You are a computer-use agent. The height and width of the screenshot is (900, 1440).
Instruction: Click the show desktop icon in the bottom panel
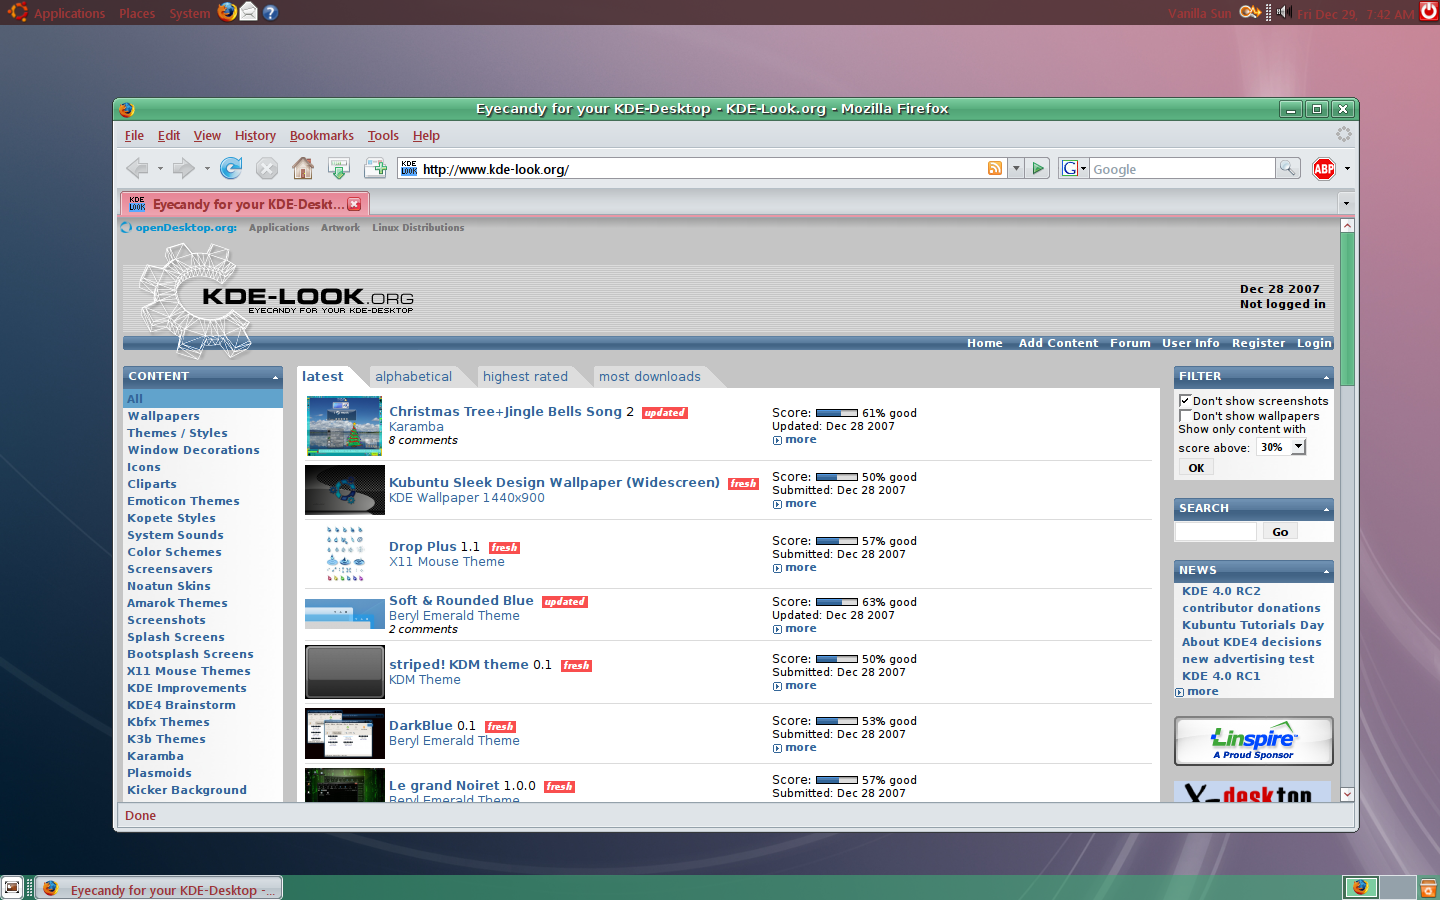point(12,888)
